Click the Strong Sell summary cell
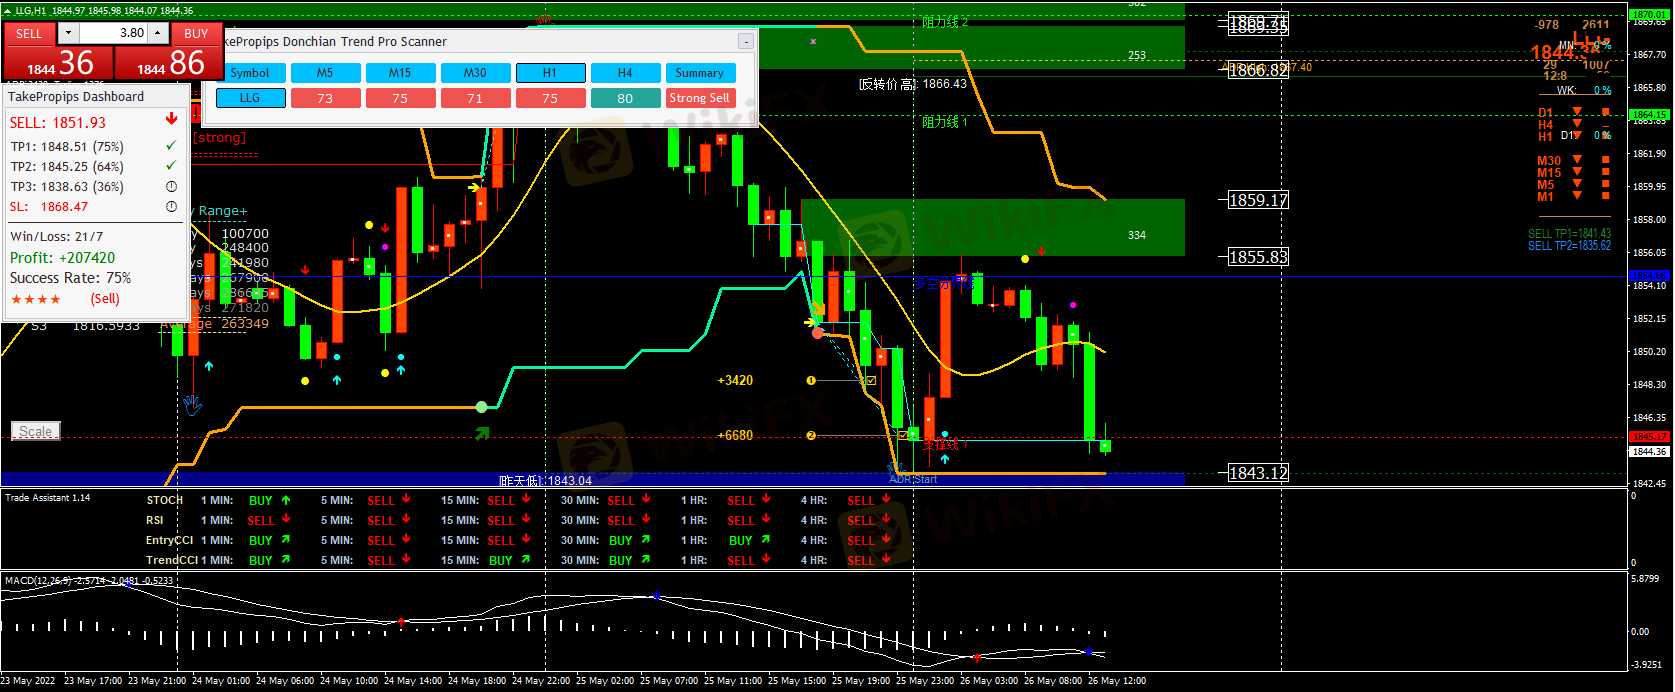 (700, 98)
